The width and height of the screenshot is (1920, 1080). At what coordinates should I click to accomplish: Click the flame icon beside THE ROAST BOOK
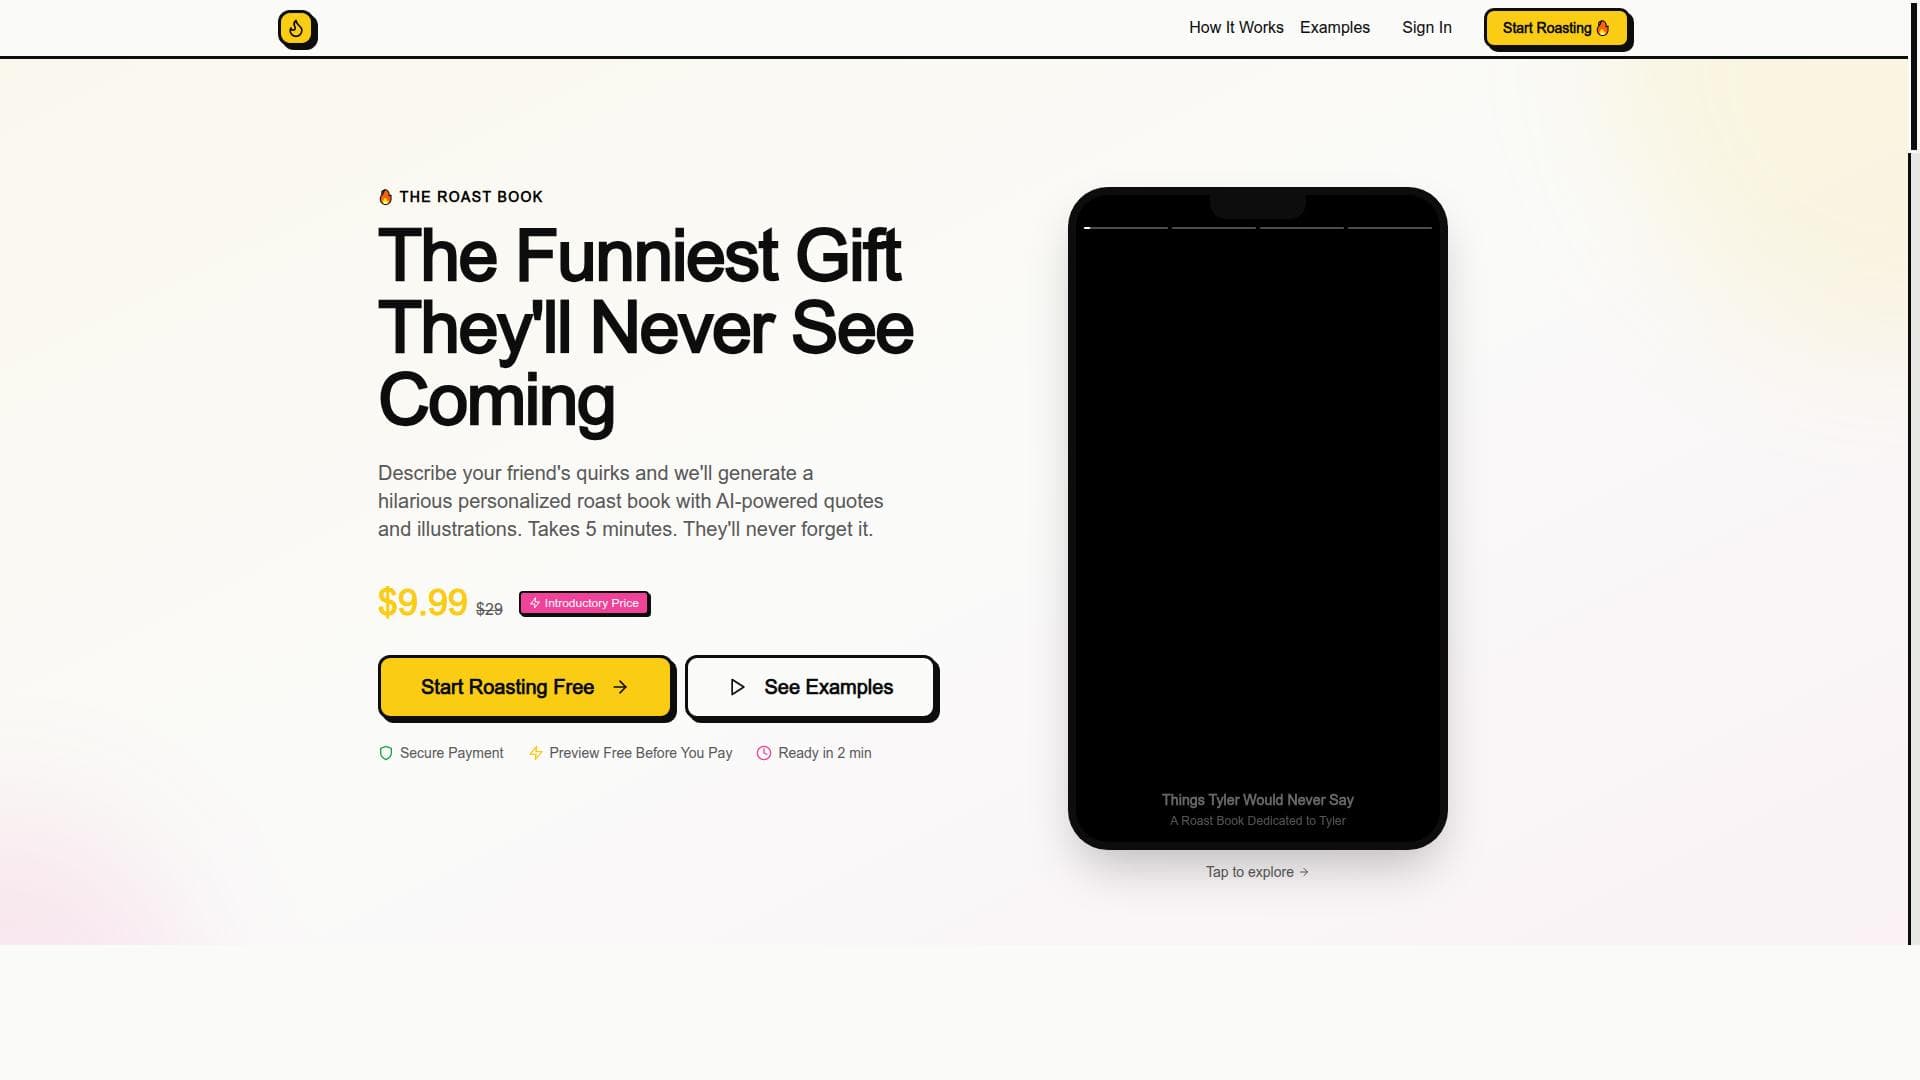click(385, 197)
